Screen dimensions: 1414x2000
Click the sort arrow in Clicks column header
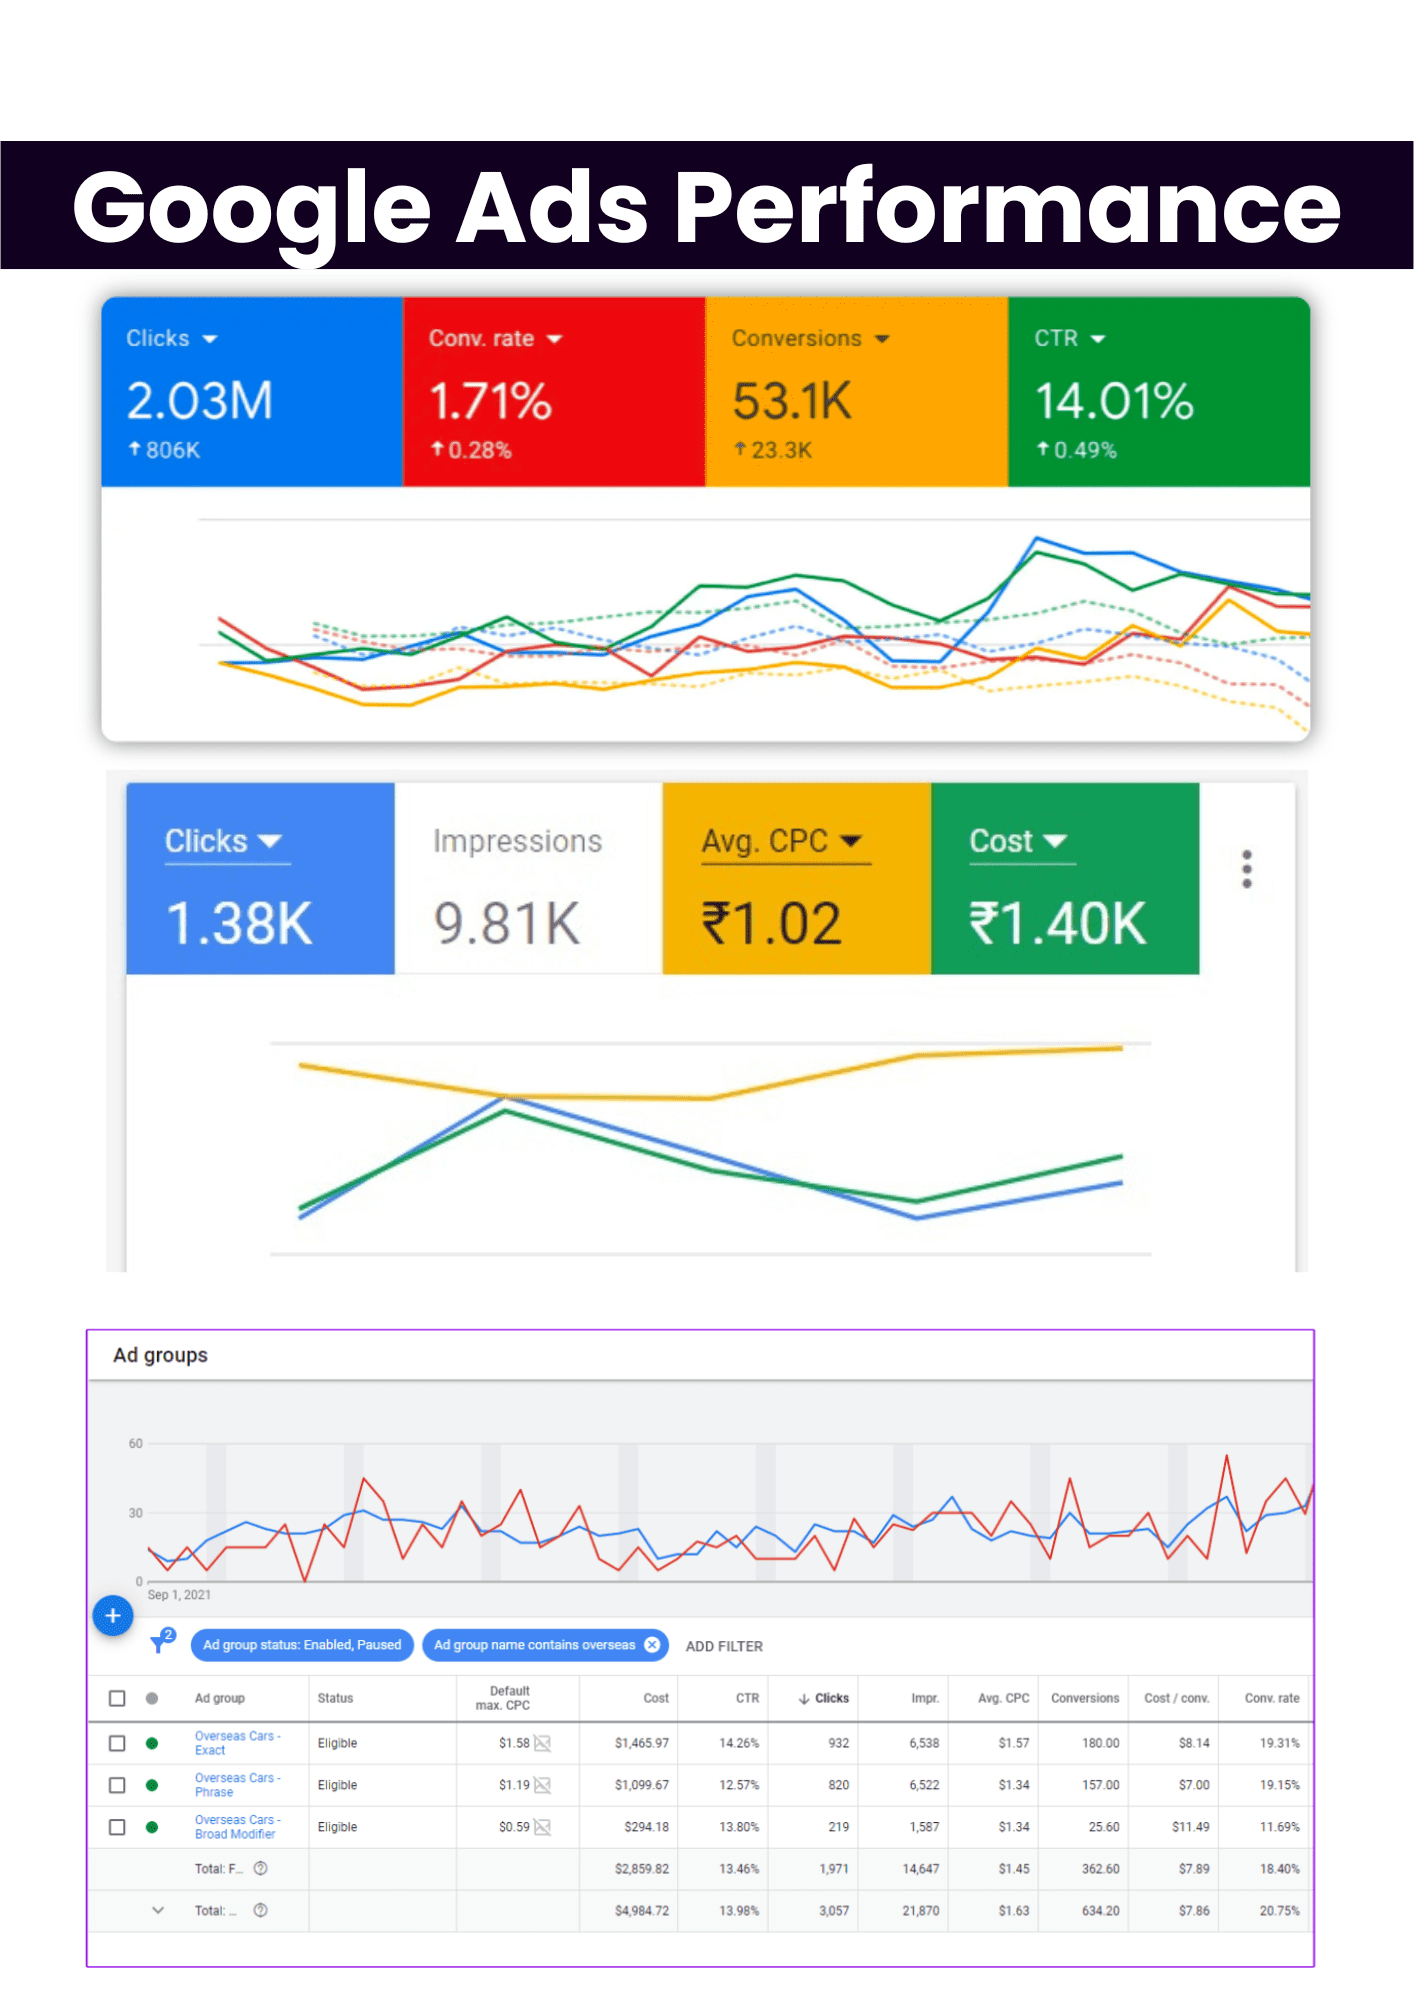(x=804, y=1698)
